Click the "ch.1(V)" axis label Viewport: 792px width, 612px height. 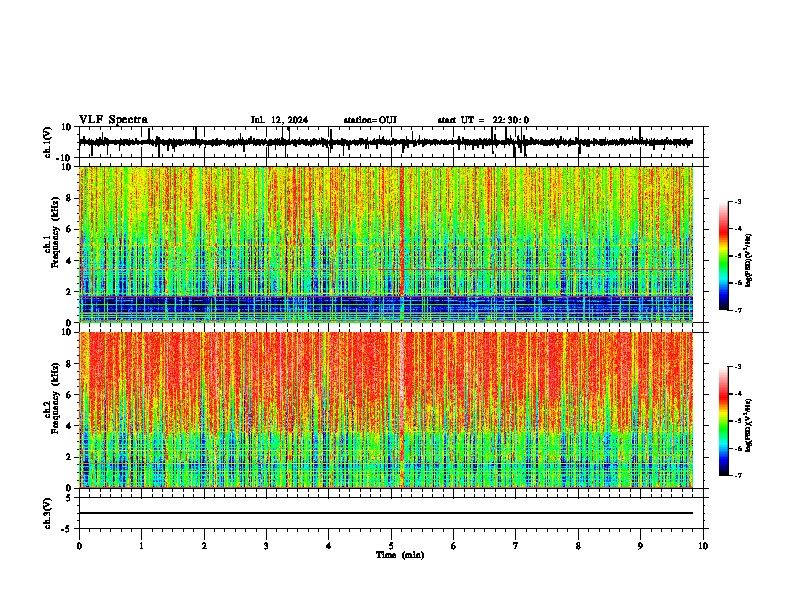(48, 142)
